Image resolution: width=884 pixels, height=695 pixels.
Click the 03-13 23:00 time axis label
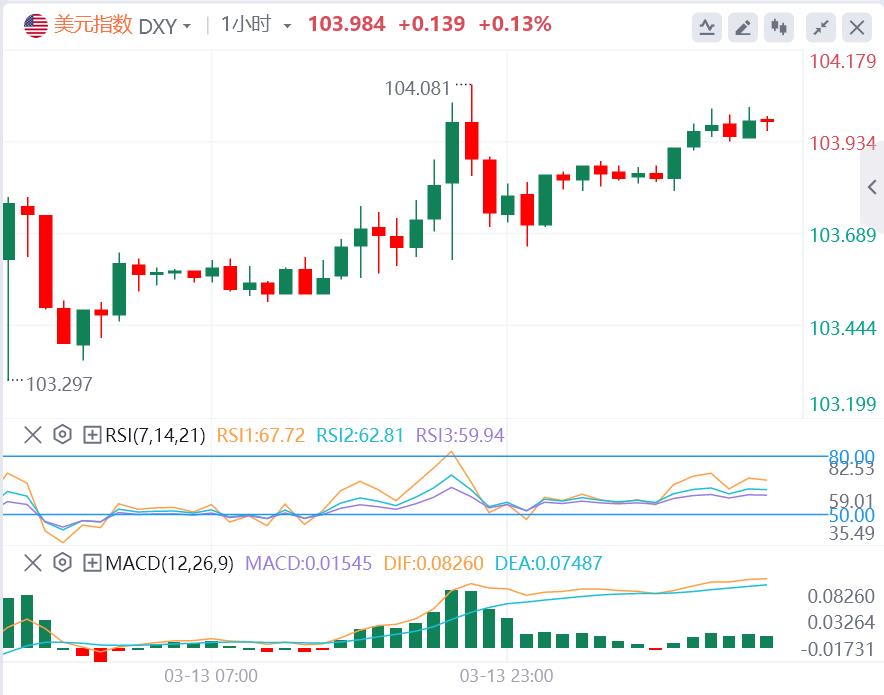(x=505, y=676)
